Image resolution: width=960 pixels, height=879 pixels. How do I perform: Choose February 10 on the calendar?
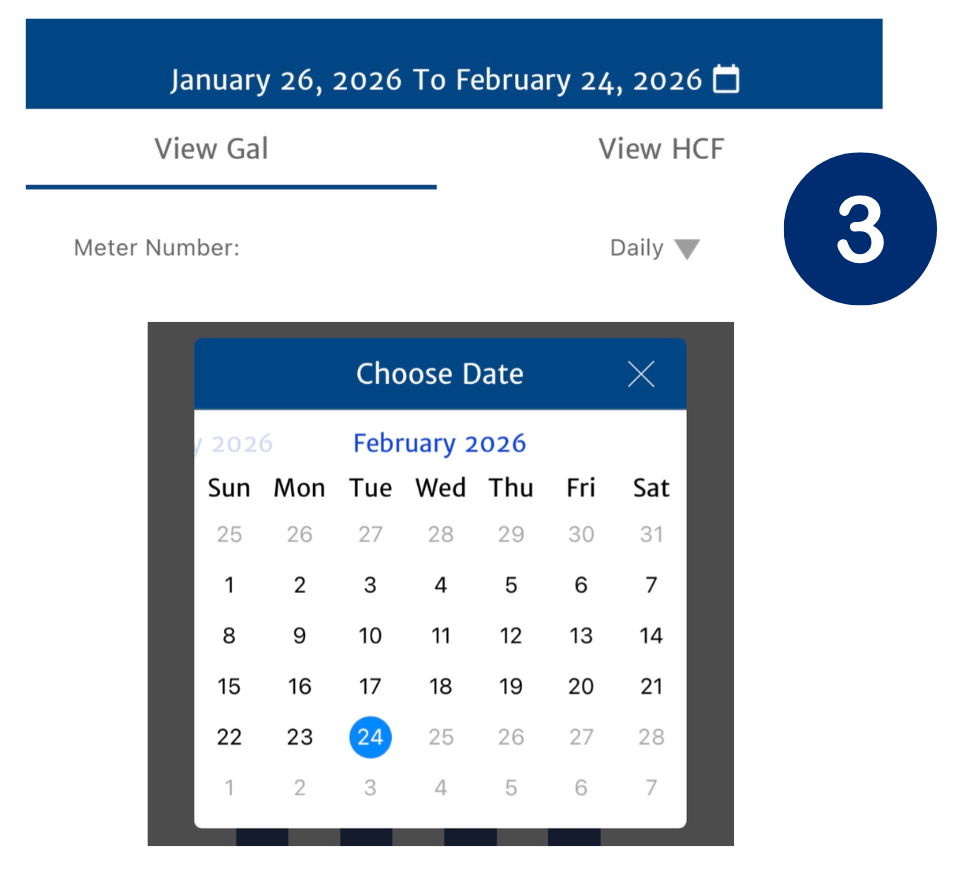pos(370,636)
